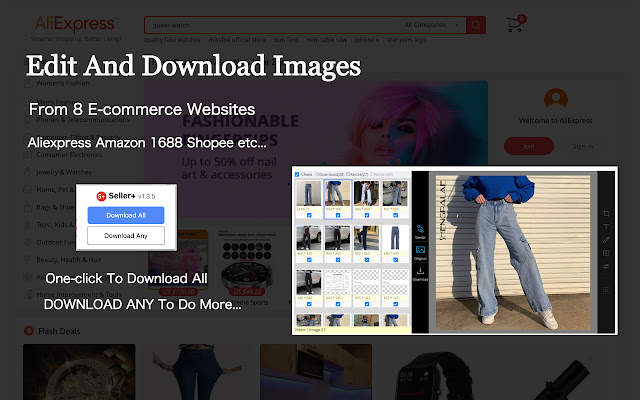640x400 pixels.
Task: Uncheck the second thumbnail's checkbox
Action: tap(338, 214)
